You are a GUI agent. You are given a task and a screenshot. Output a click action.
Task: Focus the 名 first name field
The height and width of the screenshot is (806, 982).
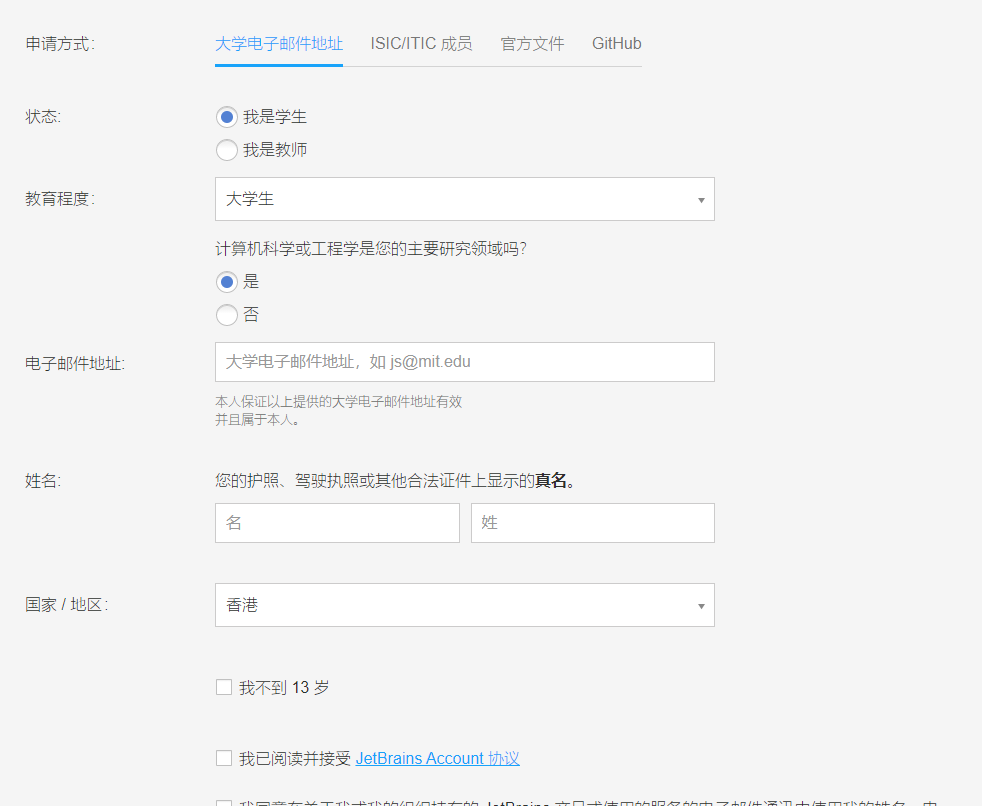[x=337, y=523]
